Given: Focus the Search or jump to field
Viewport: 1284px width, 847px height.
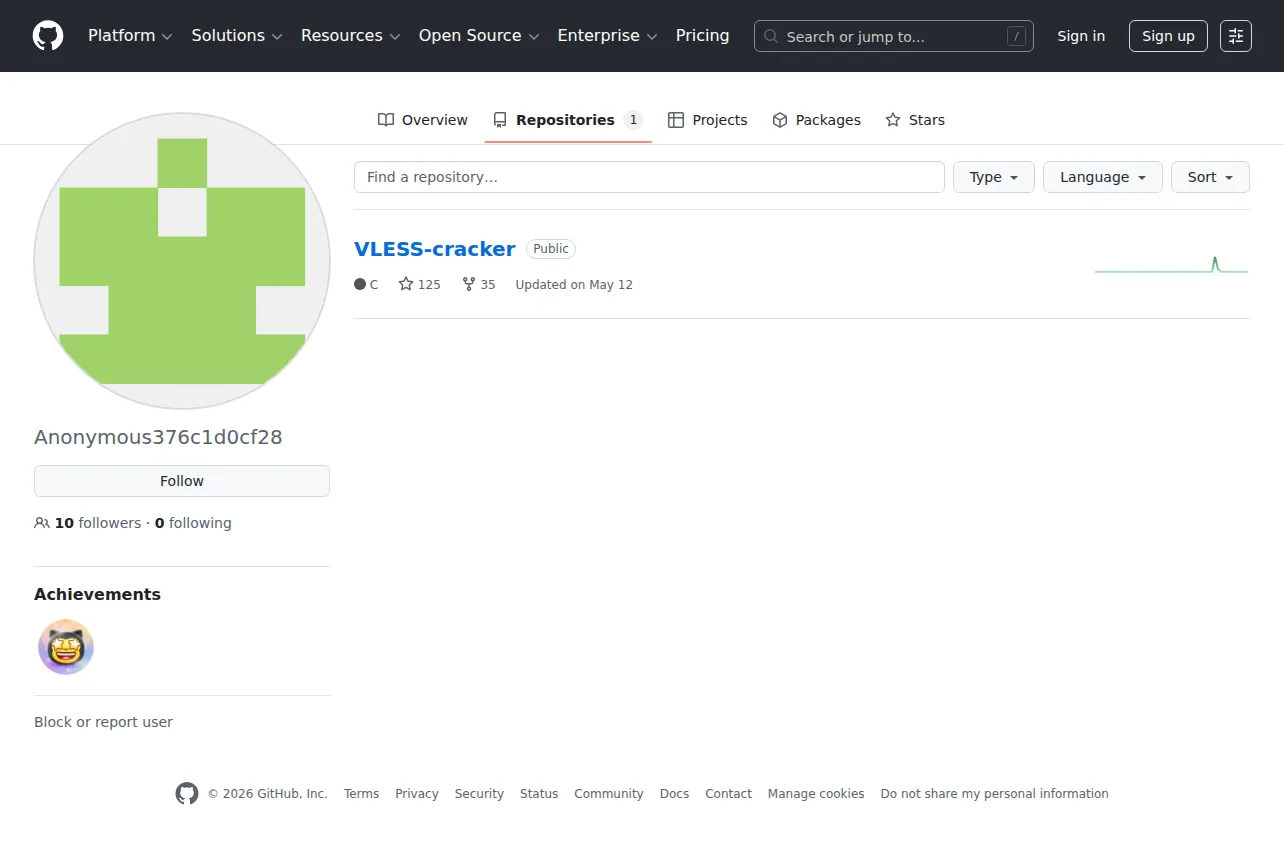Looking at the screenshot, I should point(894,36).
